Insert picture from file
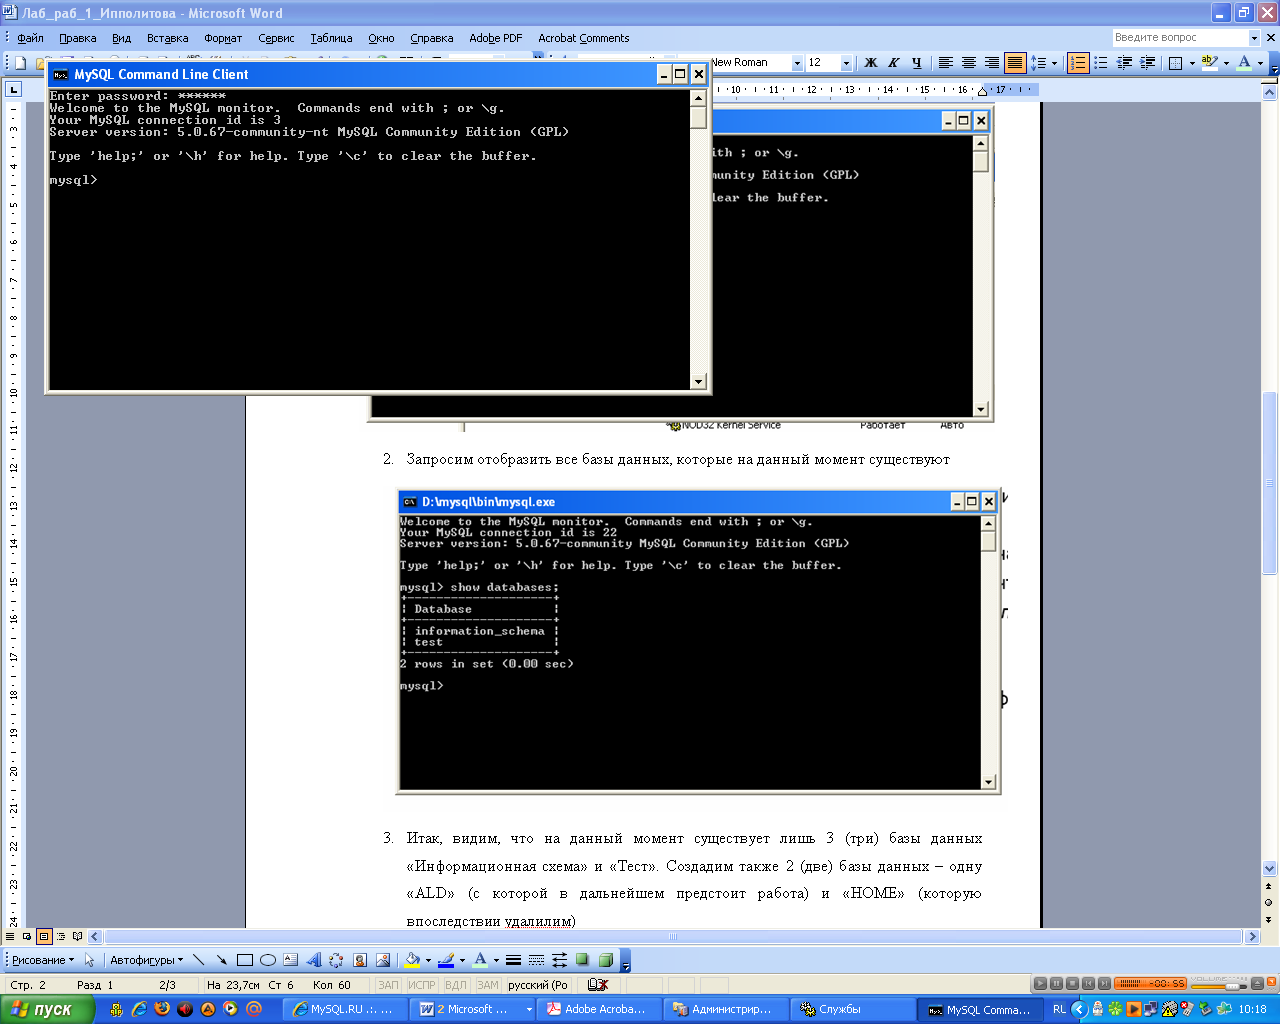This screenshot has height=1024, width=1280. point(382,960)
